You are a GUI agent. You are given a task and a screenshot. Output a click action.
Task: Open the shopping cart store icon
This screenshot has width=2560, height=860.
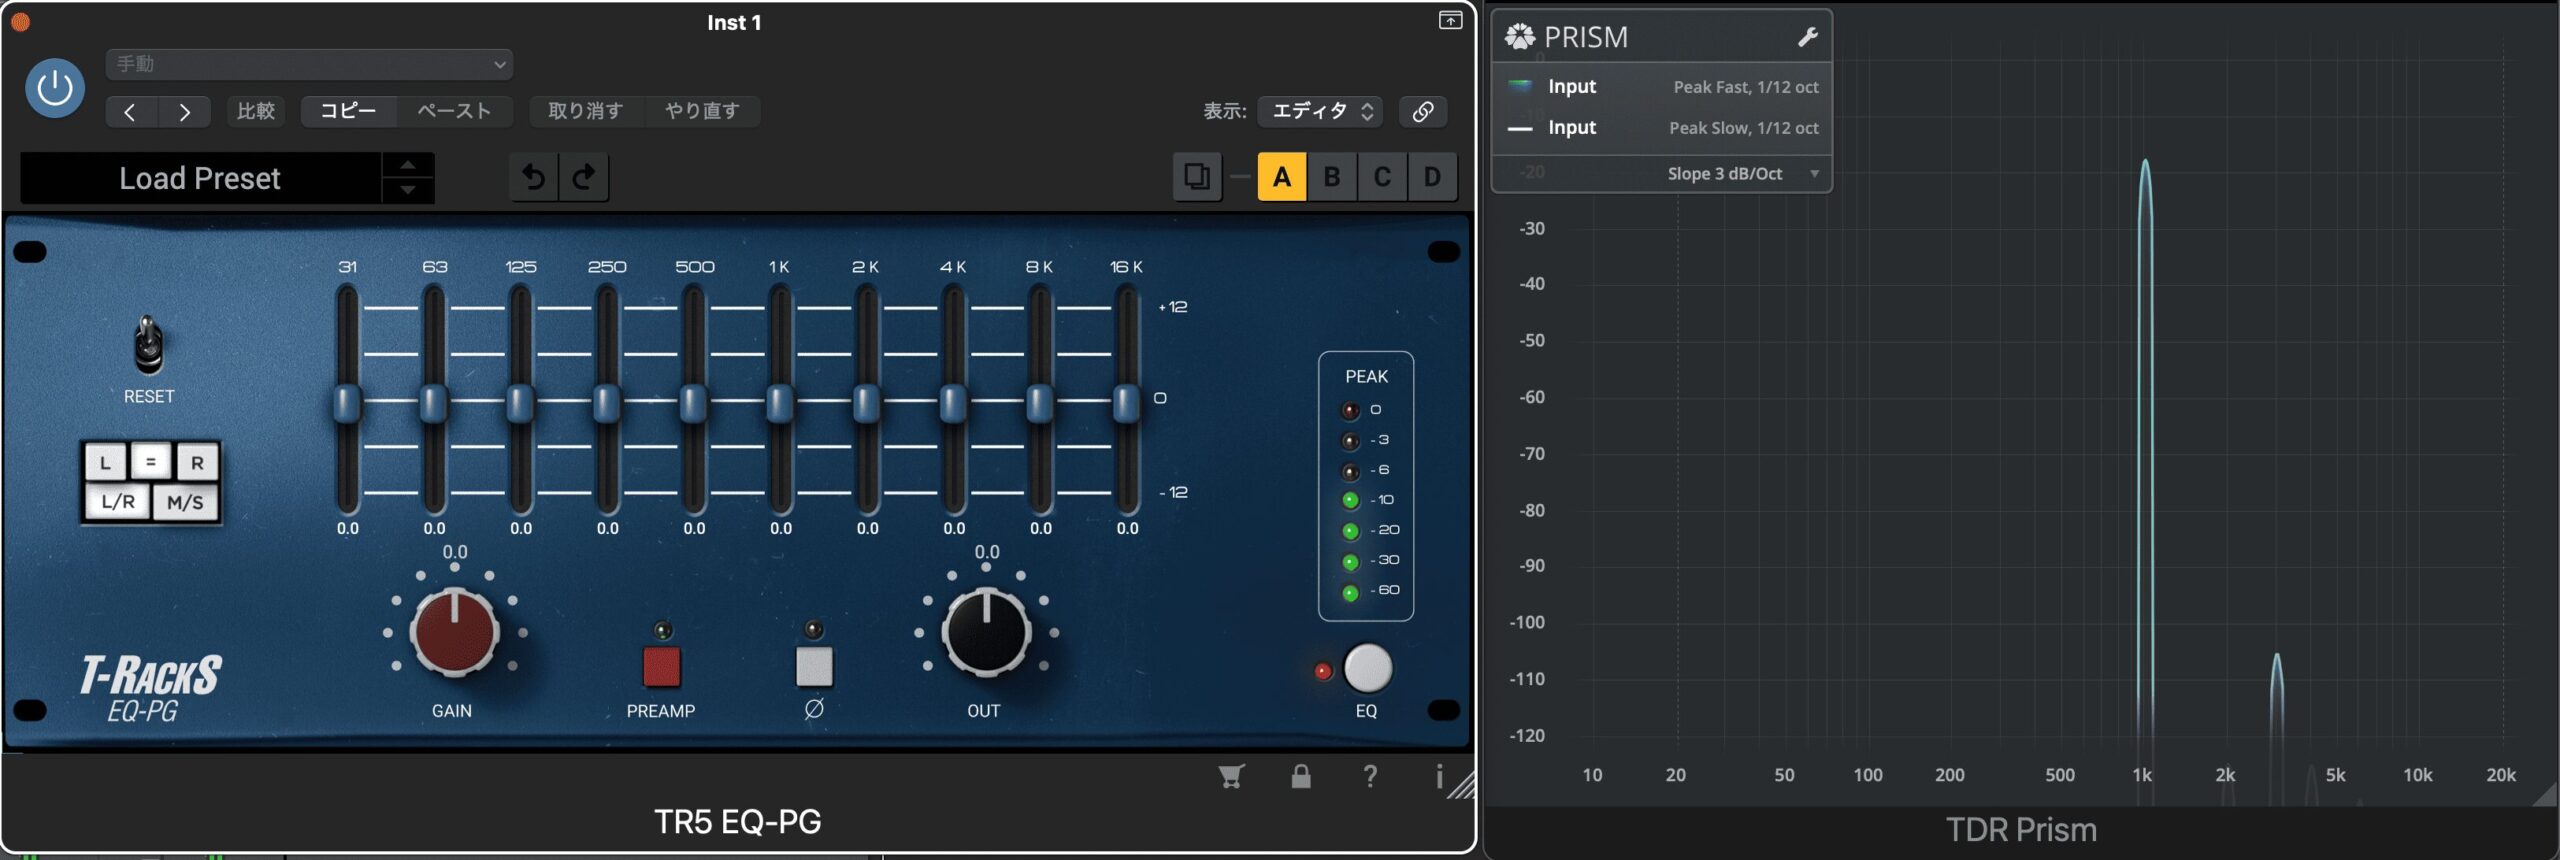pos(1231,776)
